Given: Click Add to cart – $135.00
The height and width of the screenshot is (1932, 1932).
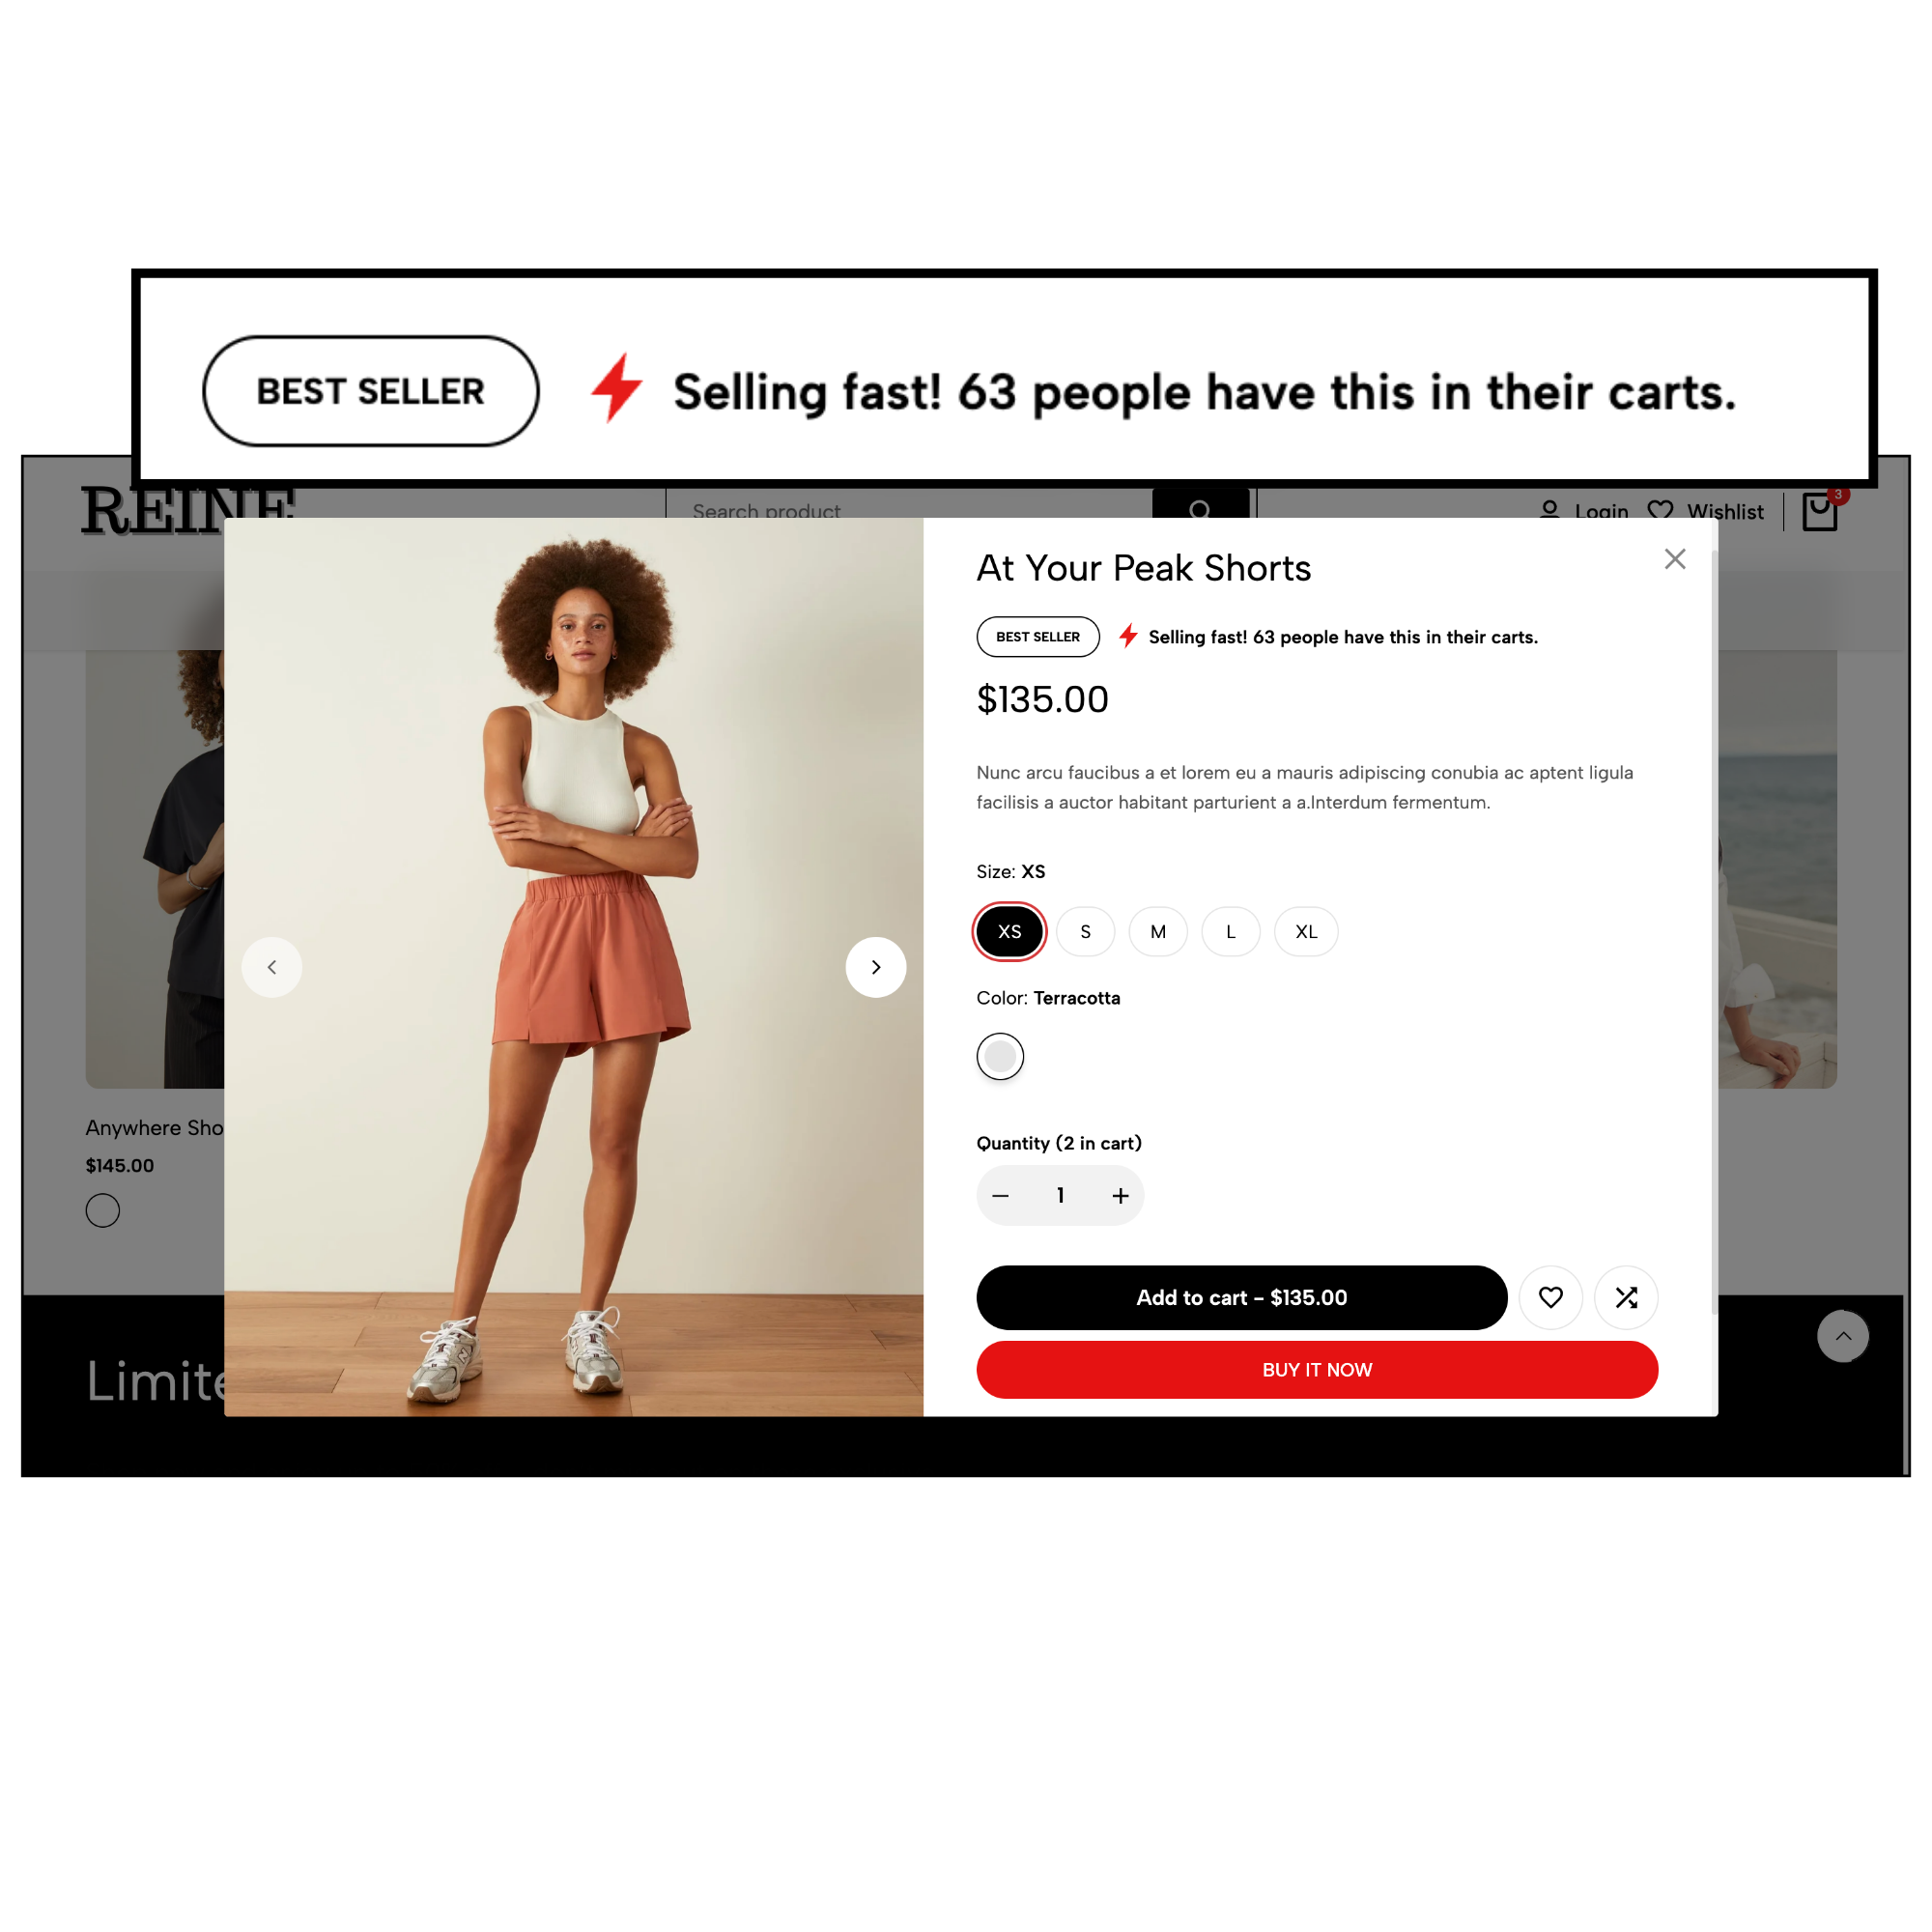Looking at the screenshot, I should point(1242,1297).
